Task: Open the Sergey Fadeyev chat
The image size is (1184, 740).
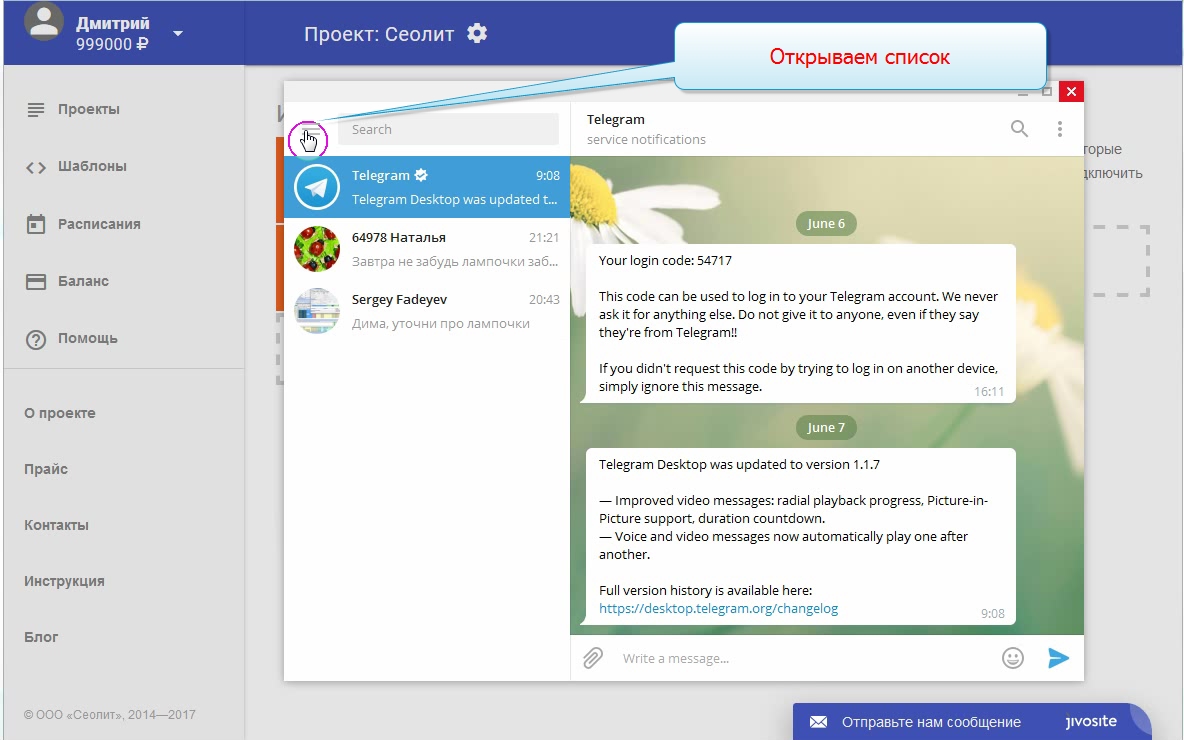Action: click(x=427, y=311)
